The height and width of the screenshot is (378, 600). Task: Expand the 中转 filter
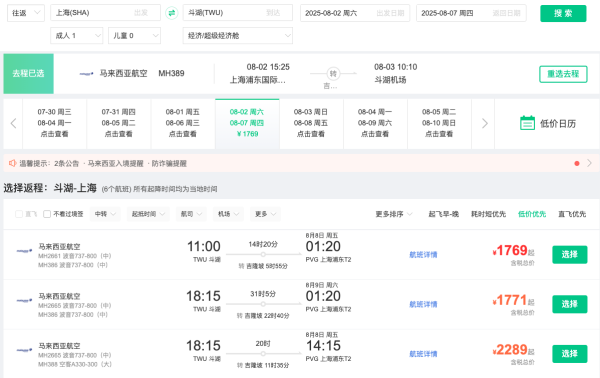tap(105, 214)
